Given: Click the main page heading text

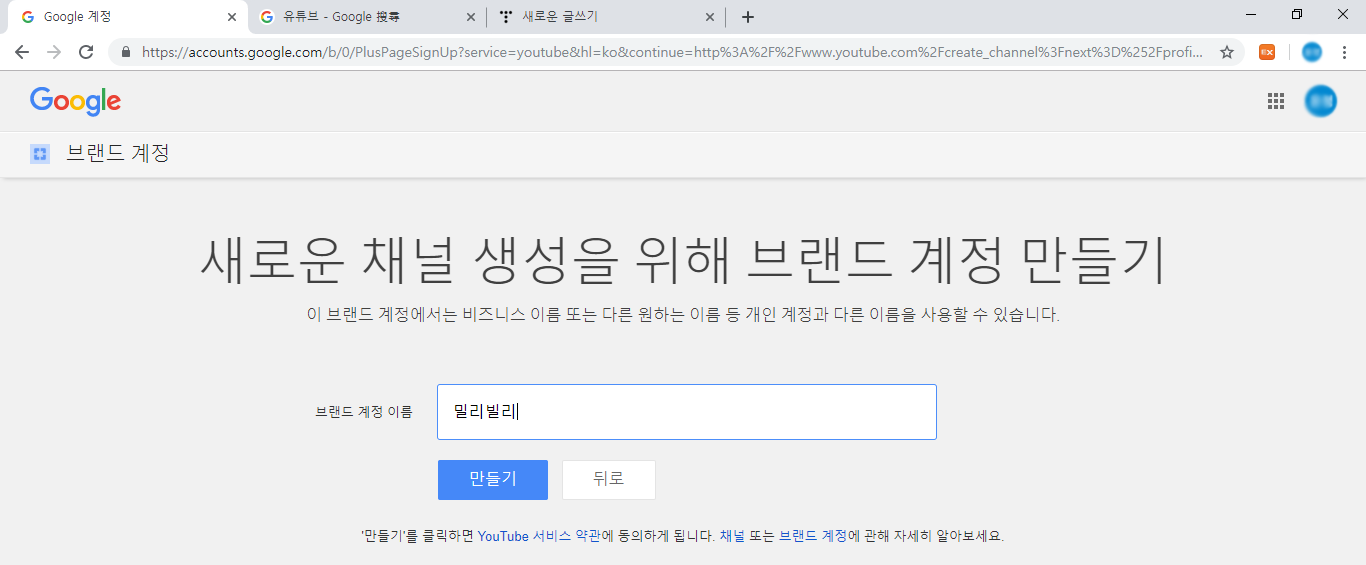Looking at the screenshot, I should tap(683, 261).
